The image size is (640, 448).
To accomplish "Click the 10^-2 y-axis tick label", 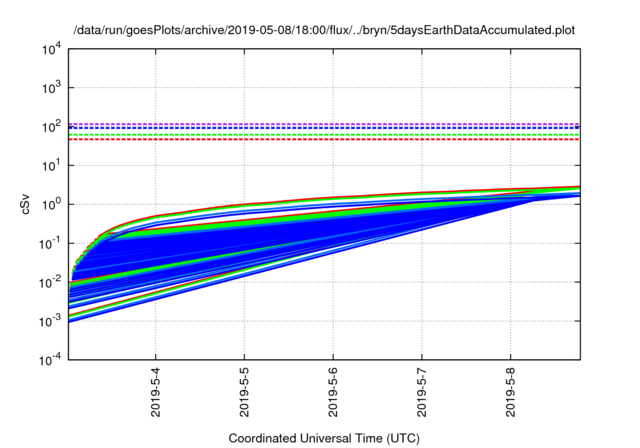I will coord(51,282).
